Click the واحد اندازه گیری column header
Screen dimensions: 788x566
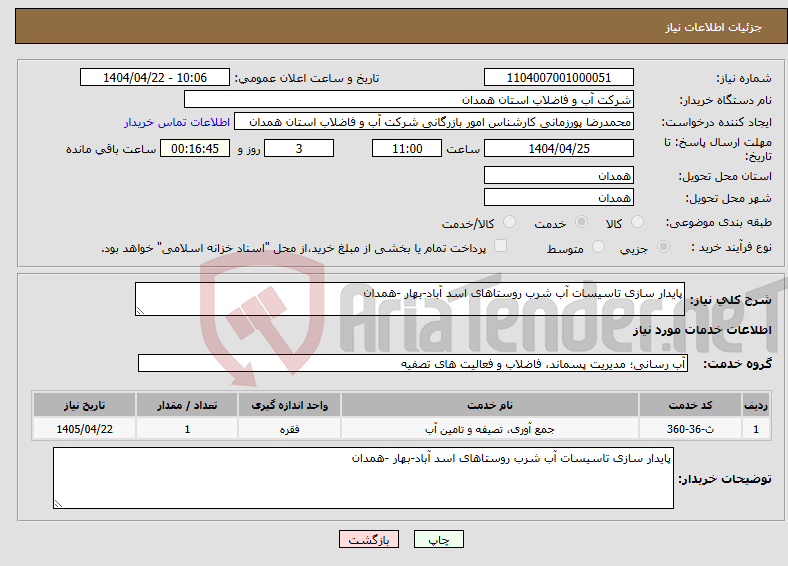289,405
